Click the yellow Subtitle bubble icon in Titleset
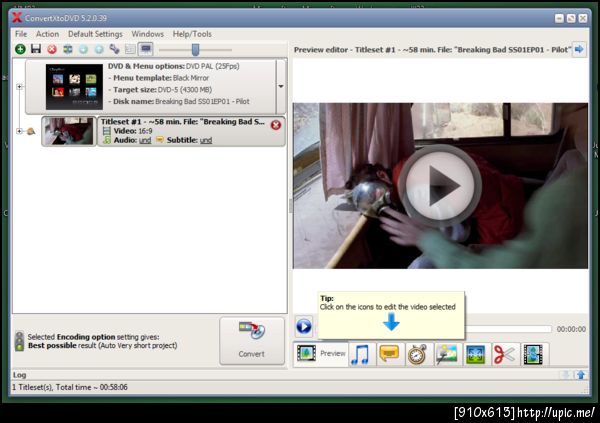The image size is (600, 423). tap(160, 140)
